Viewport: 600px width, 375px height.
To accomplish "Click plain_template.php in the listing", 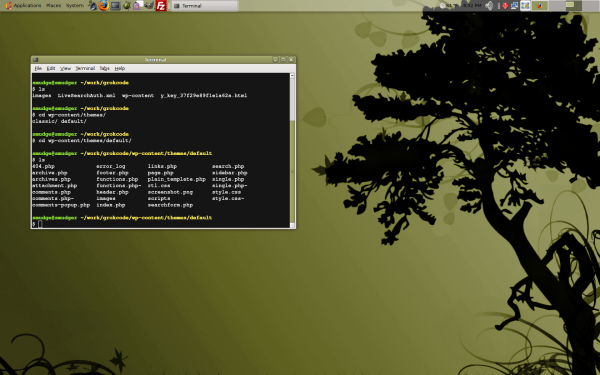I will pyautogui.click(x=177, y=179).
